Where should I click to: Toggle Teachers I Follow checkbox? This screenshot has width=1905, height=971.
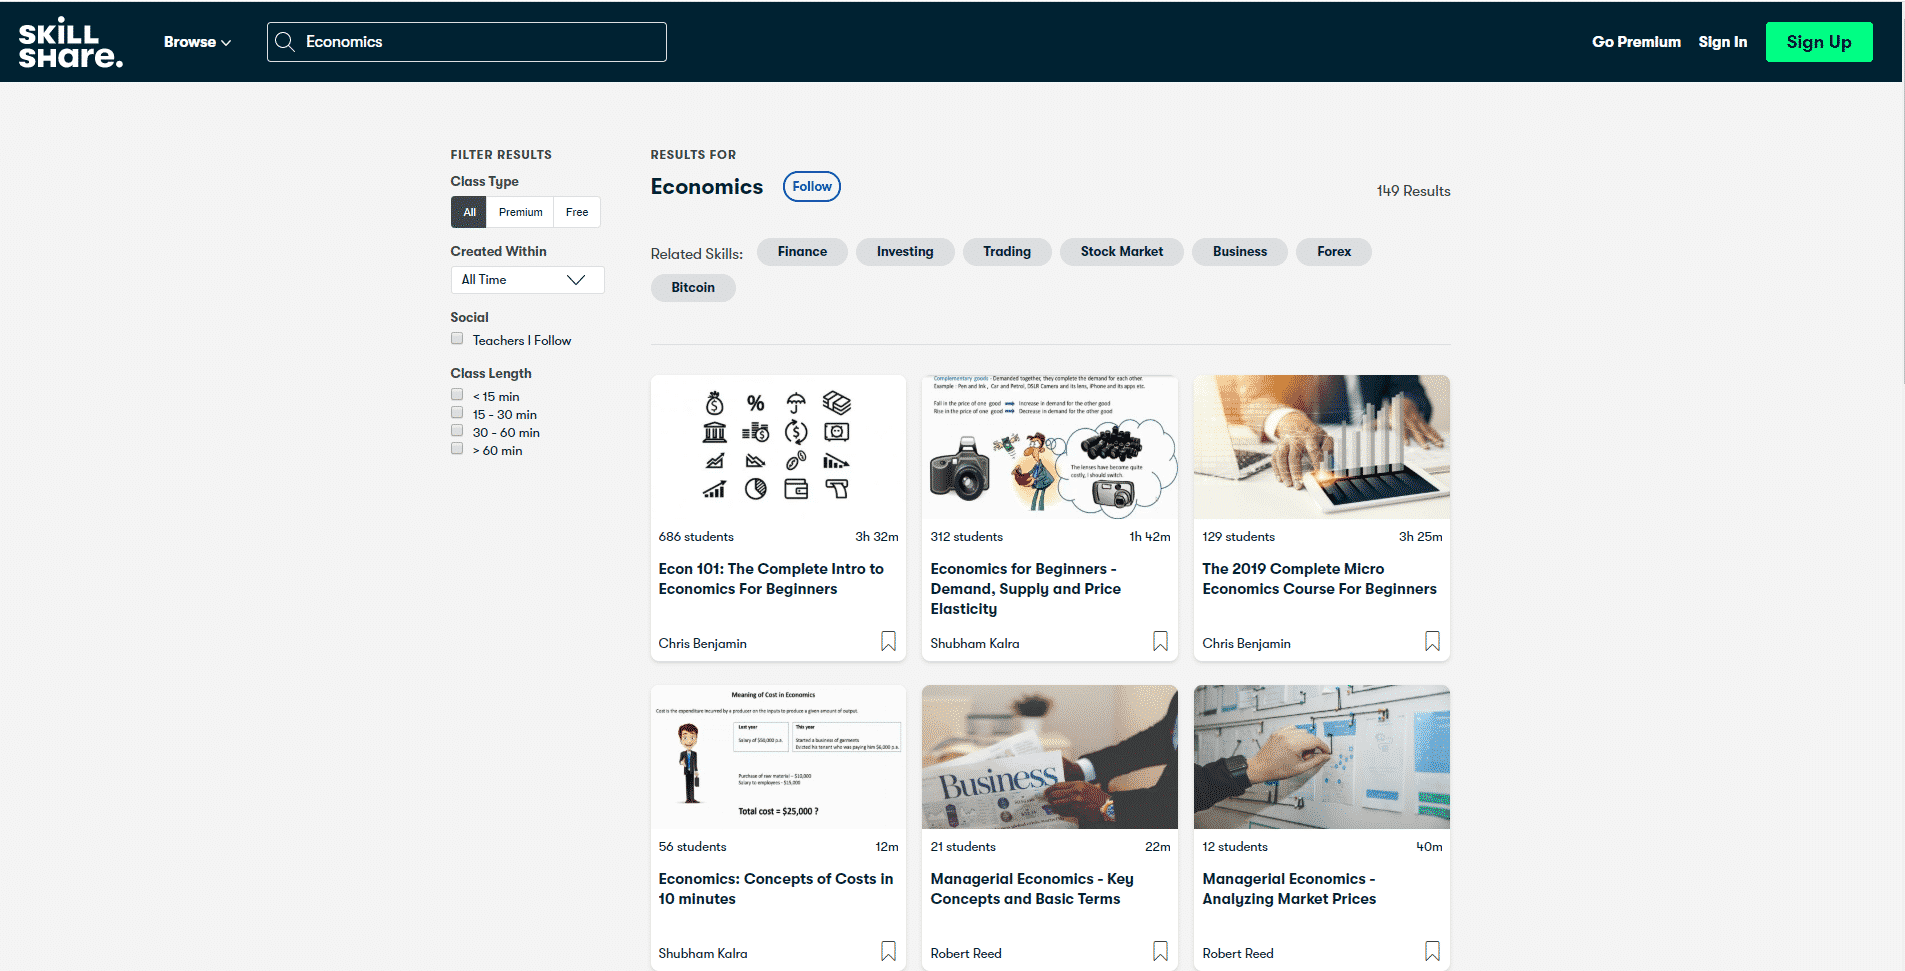coord(457,339)
